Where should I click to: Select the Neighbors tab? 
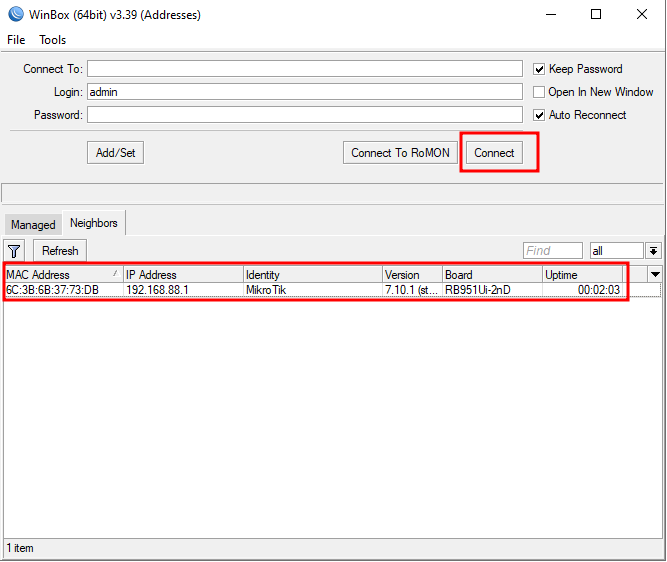(x=93, y=223)
